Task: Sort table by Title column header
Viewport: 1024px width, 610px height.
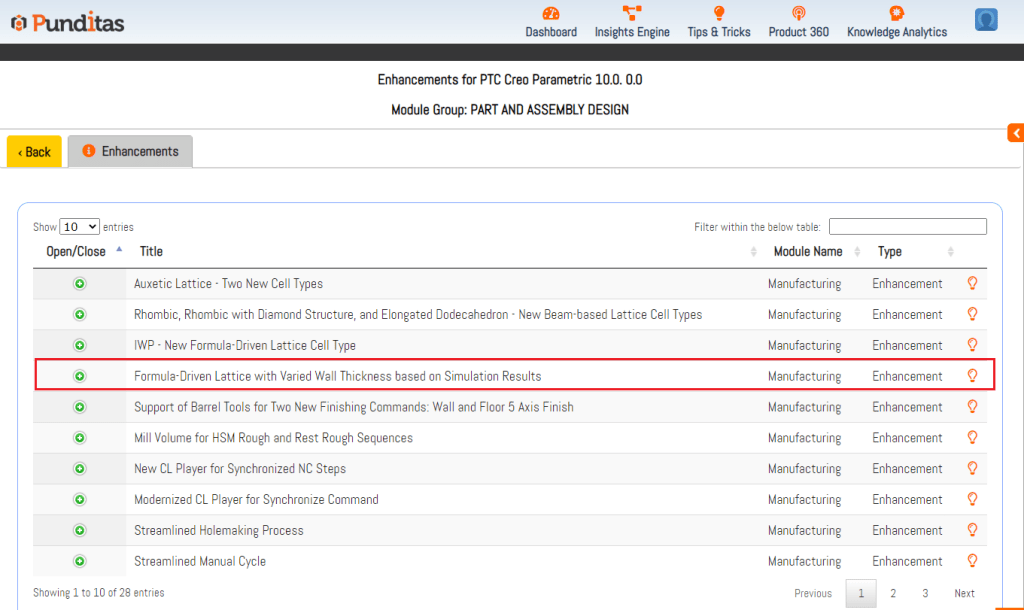Action: point(151,252)
